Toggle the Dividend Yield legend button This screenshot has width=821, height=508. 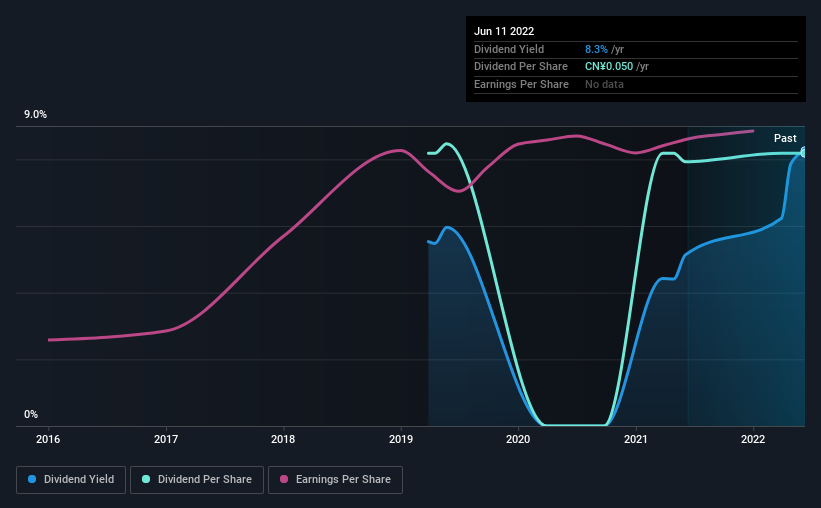[x=71, y=480]
